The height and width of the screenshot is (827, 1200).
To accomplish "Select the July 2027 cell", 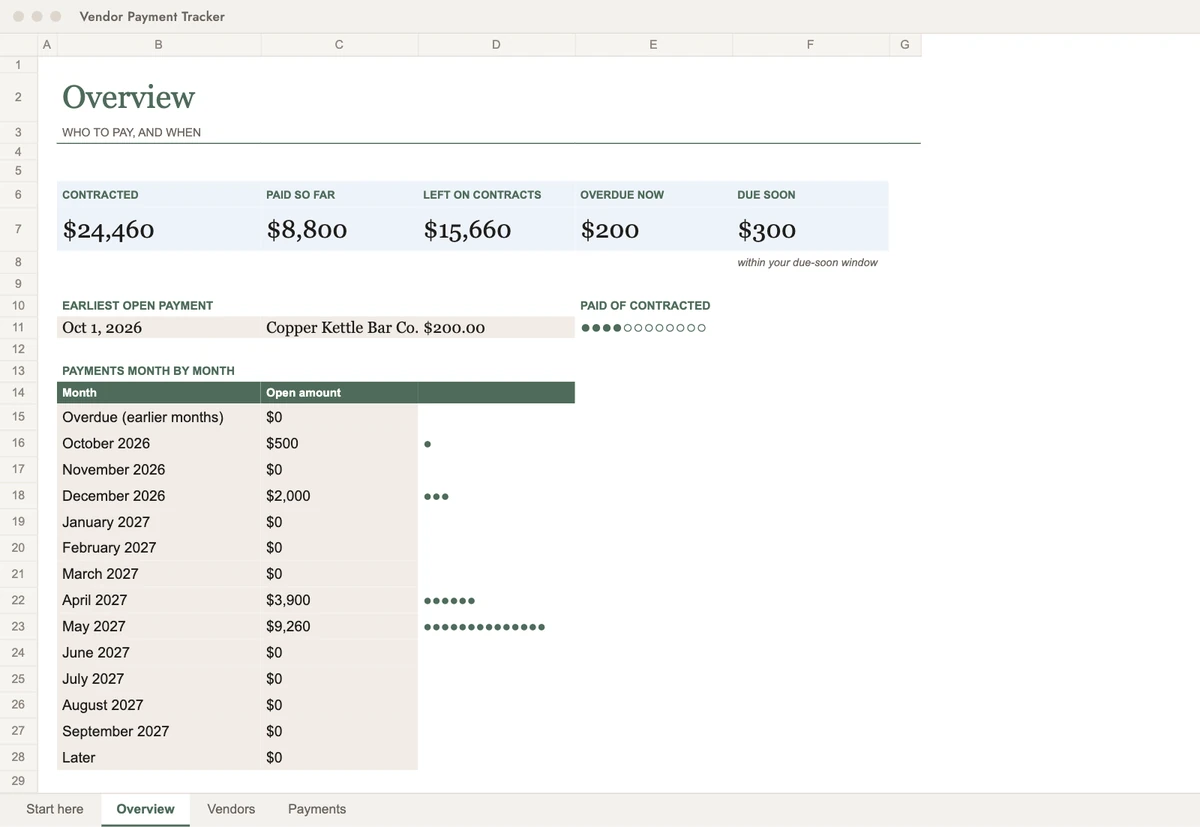I will click(93, 678).
